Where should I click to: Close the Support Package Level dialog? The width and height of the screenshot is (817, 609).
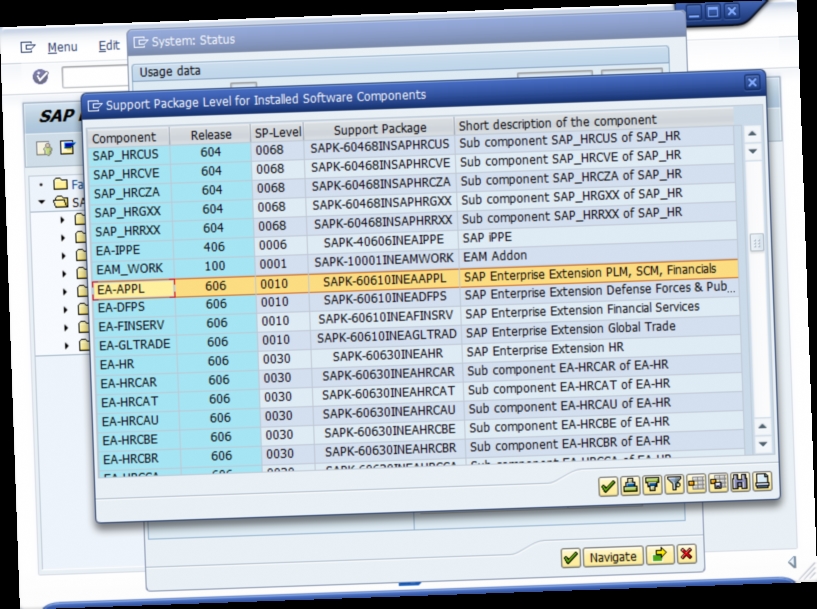pyautogui.click(x=752, y=82)
